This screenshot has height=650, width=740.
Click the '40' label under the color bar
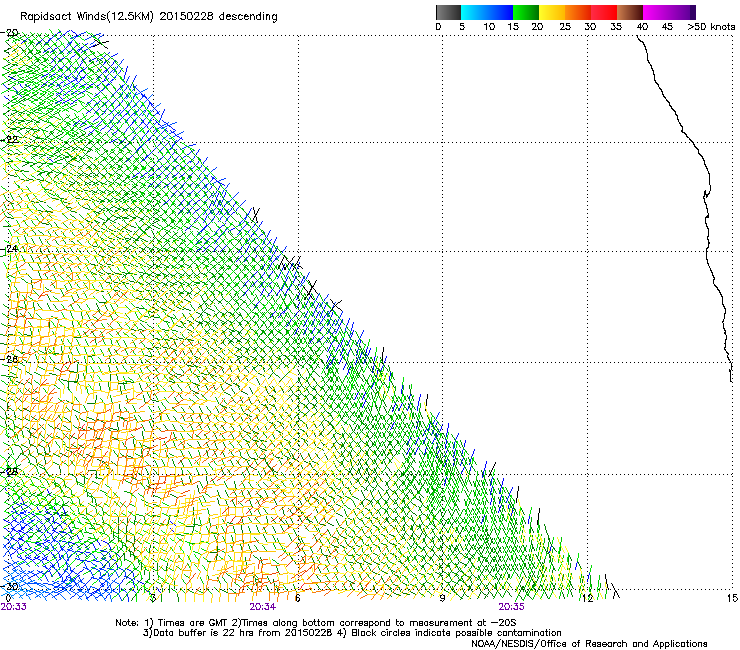[x=642, y=27]
